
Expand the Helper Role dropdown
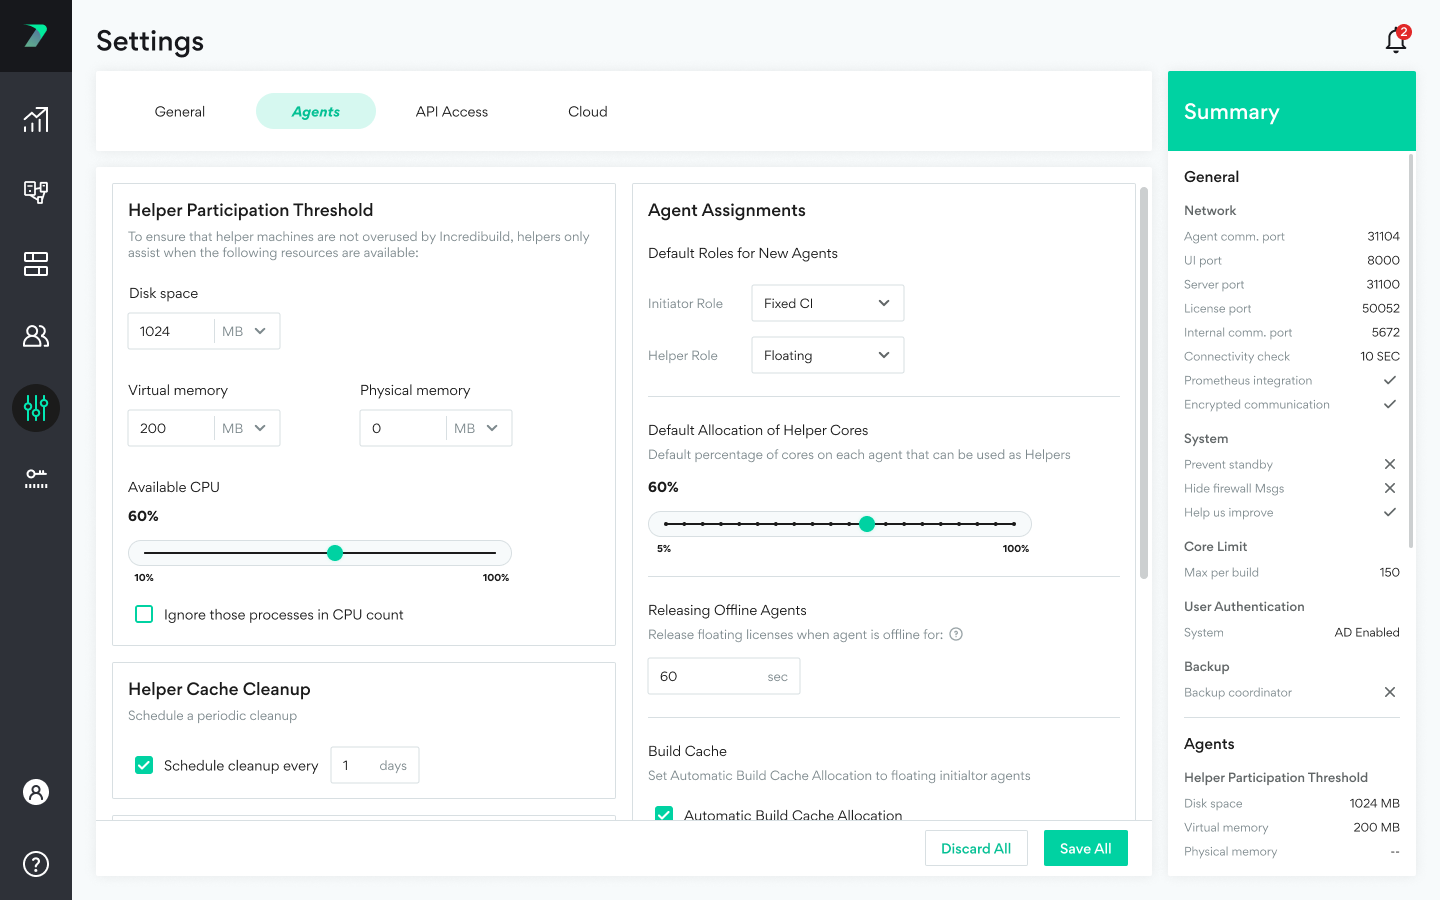pos(827,355)
